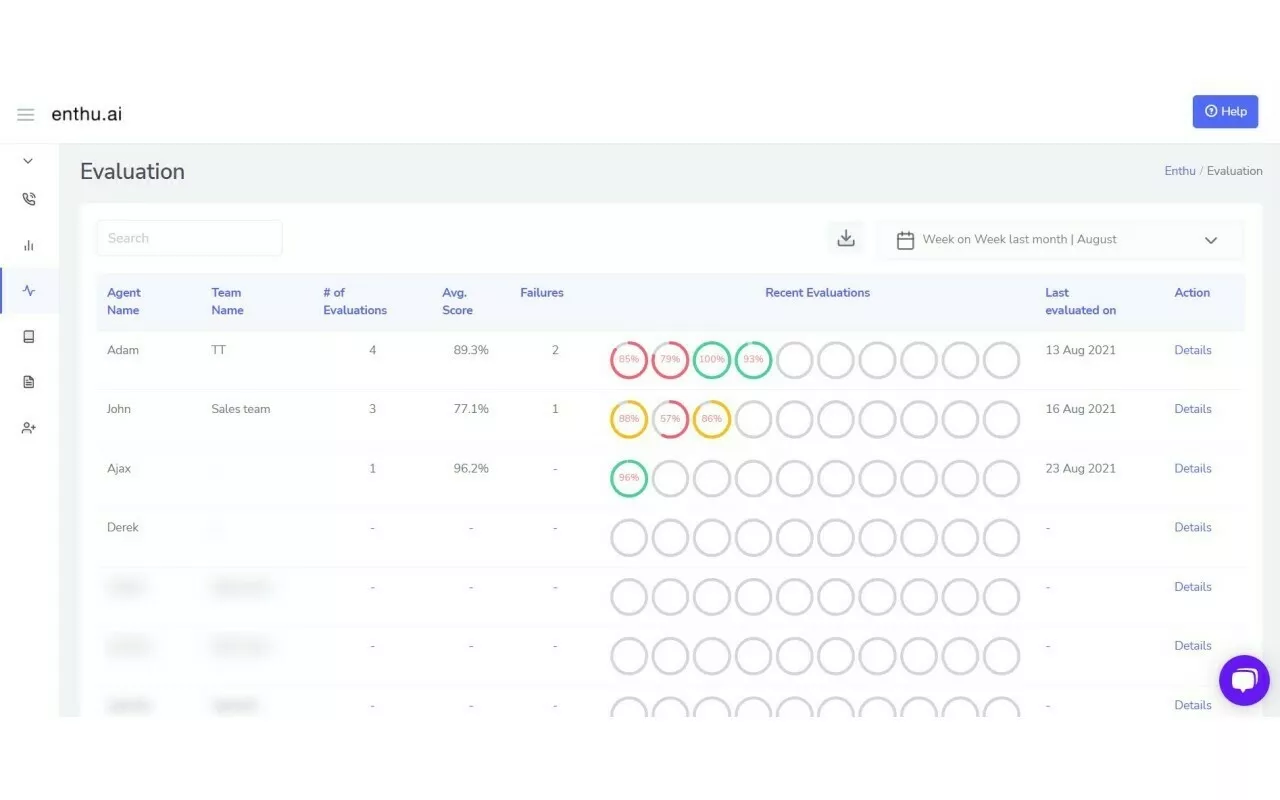Viewport: 1280px width, 800px height.
Task: Select the document reports sidebar icon
Action: click(x=28, y=382)
